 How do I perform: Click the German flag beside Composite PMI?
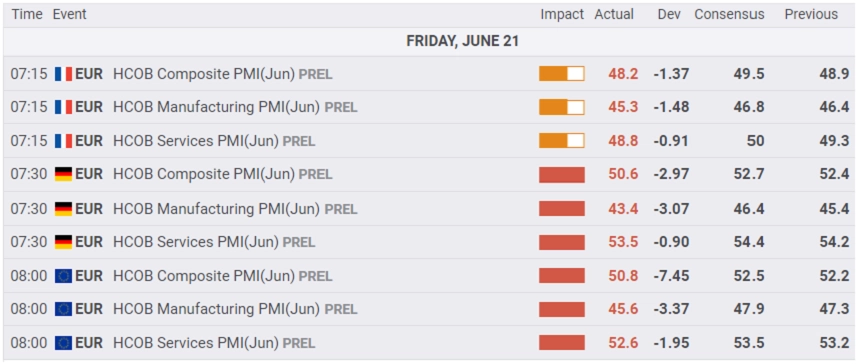pos(63,175)
